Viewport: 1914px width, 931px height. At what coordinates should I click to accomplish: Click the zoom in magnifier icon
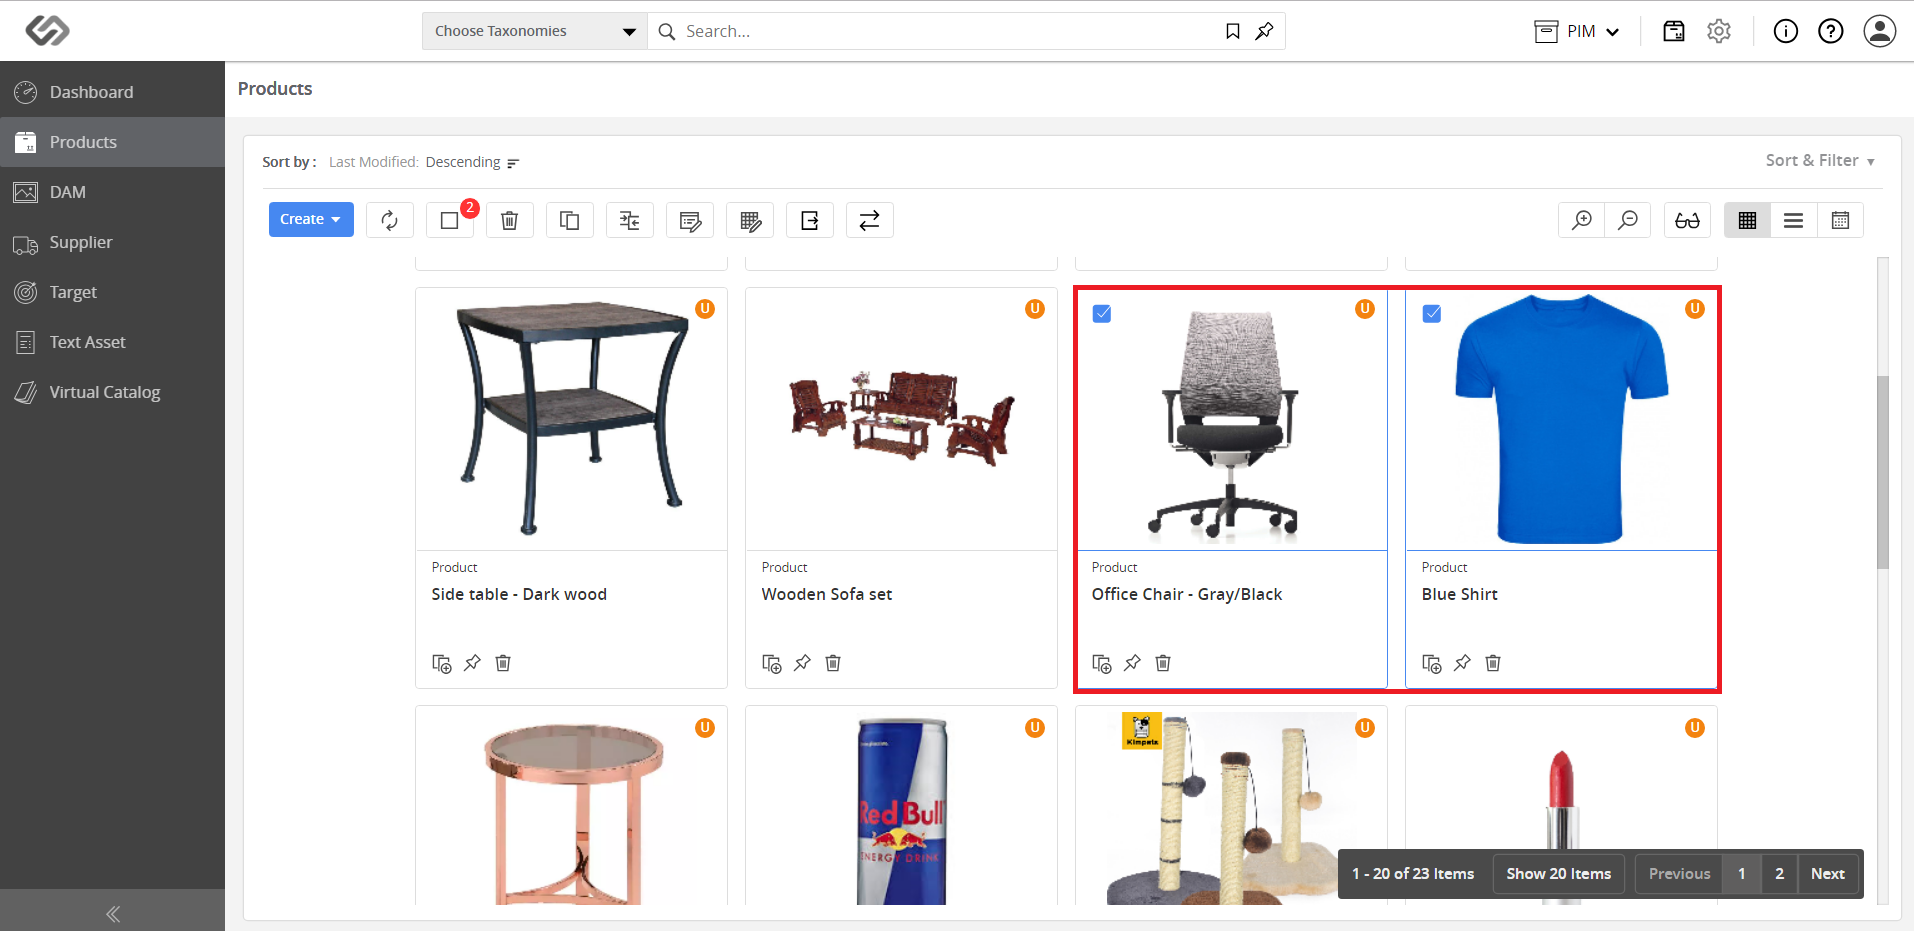(x=1582, y=220)
